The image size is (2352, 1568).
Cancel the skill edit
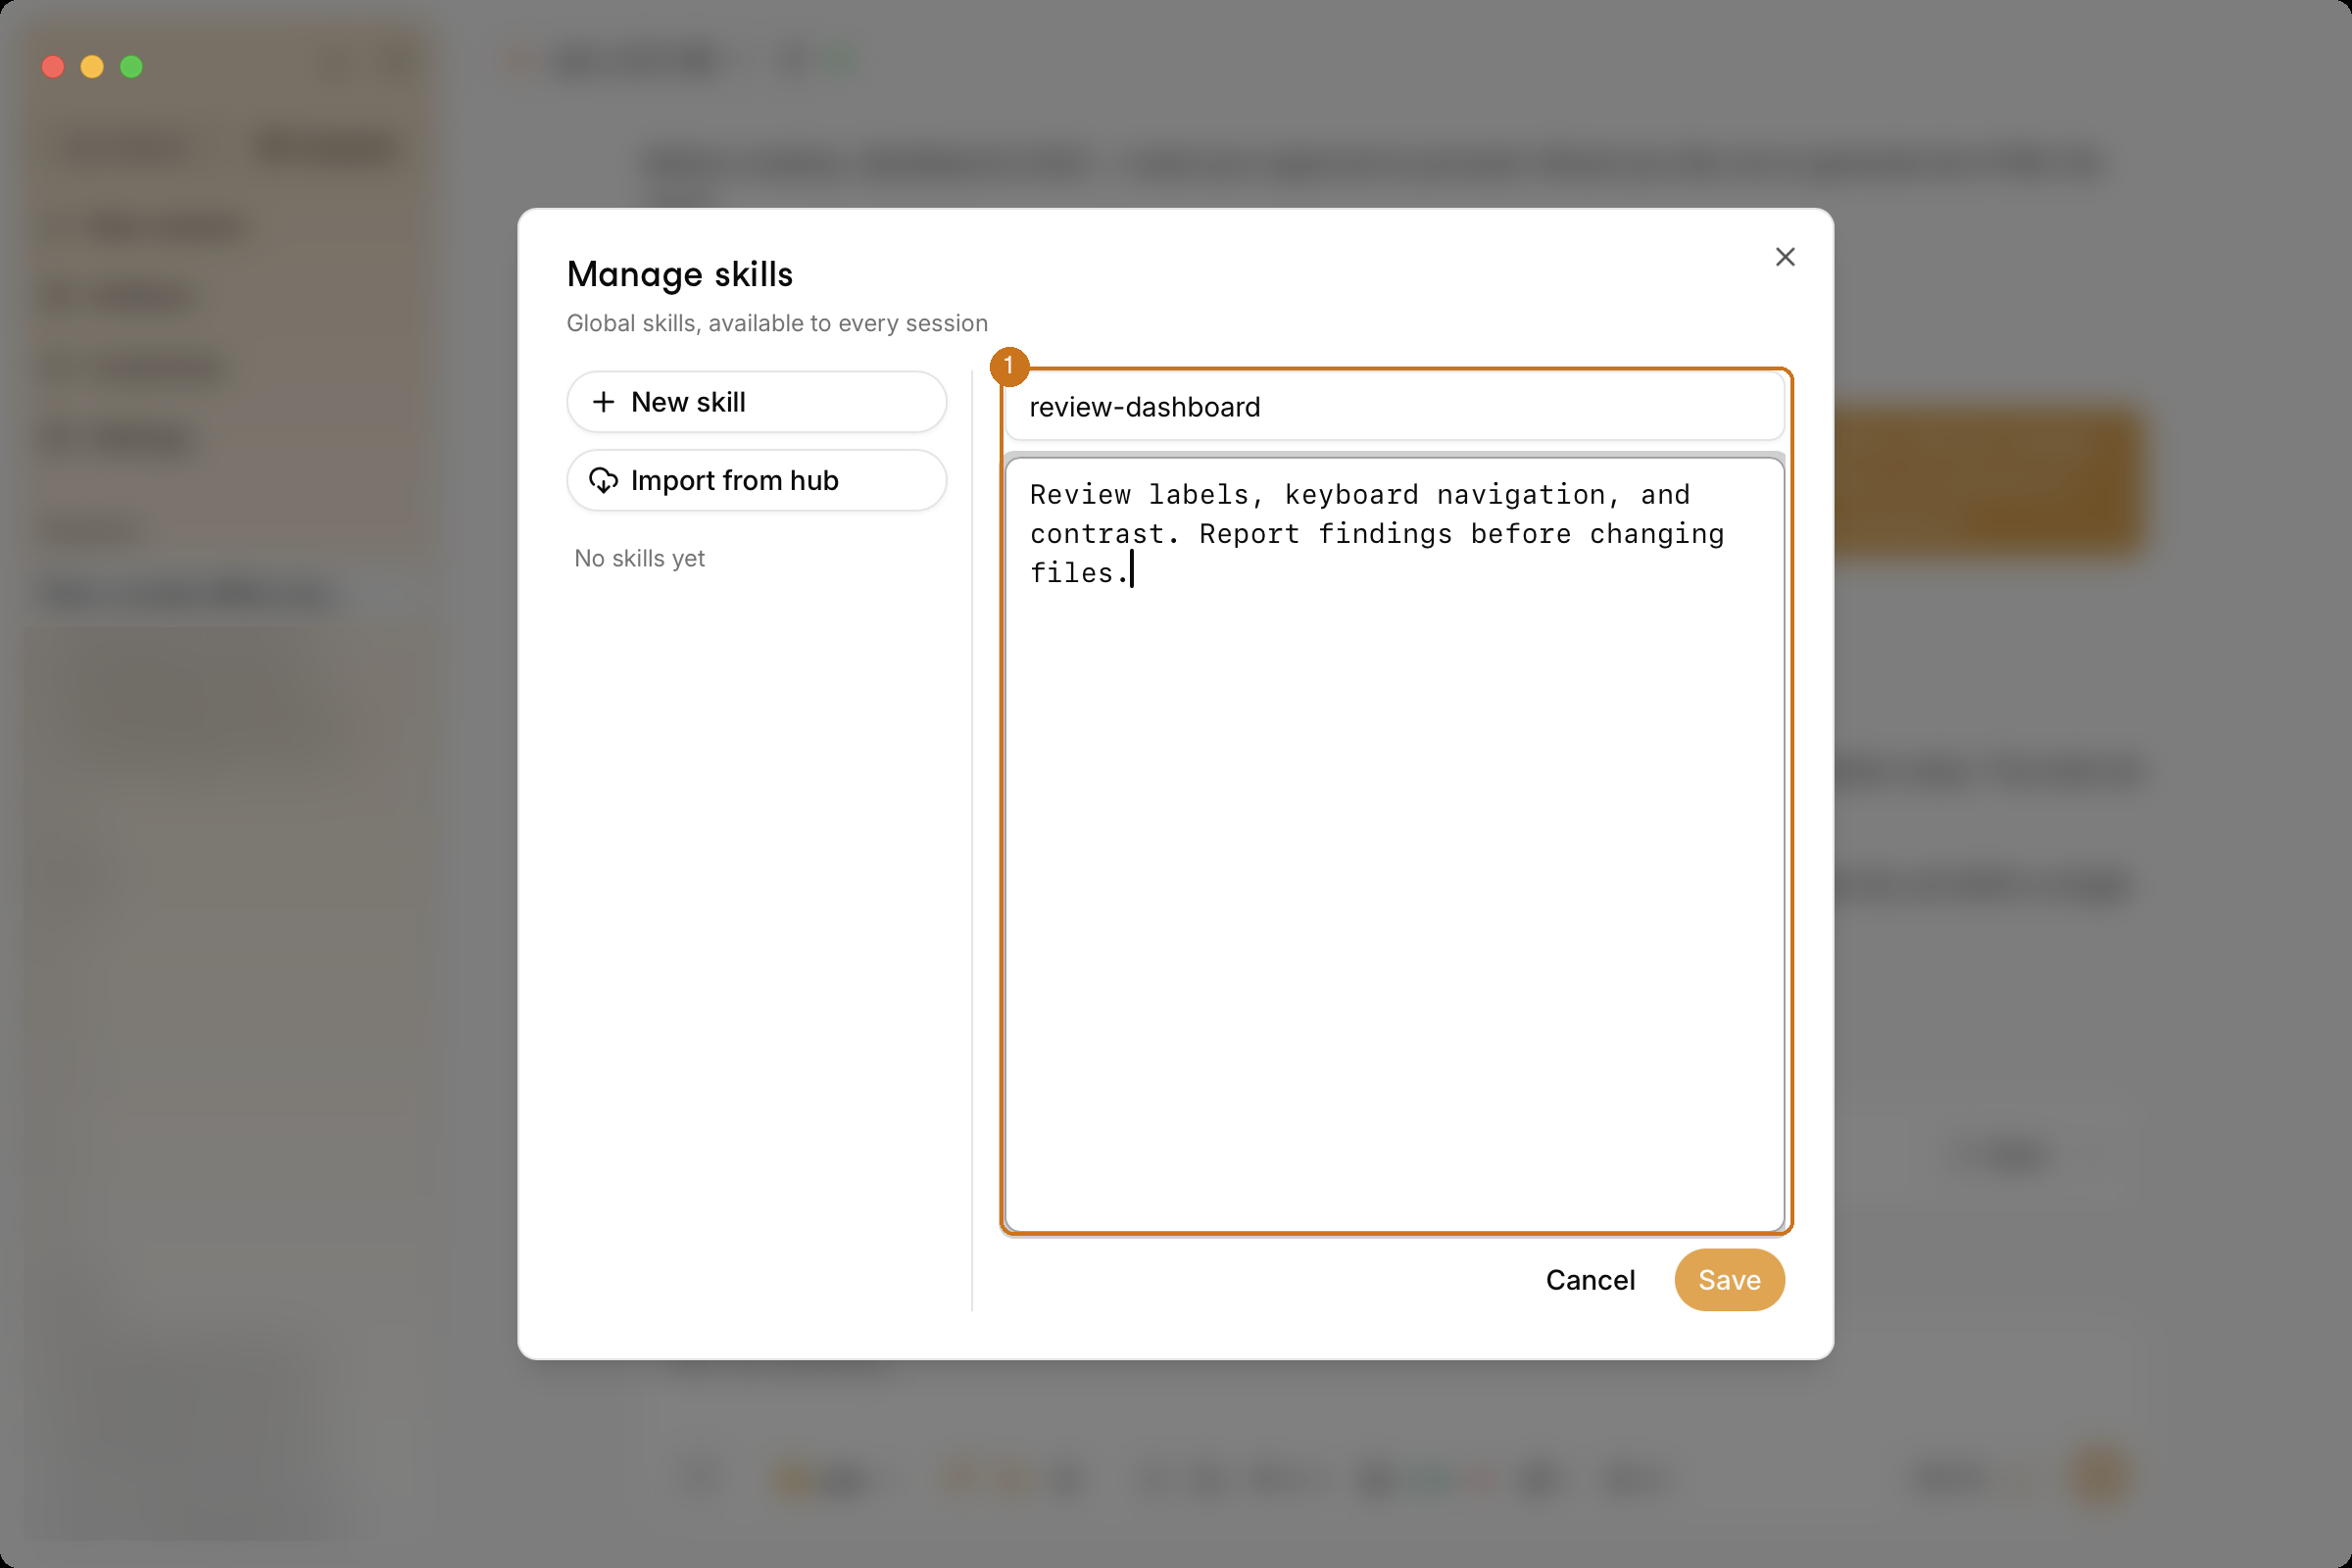click(1590, 1280)
